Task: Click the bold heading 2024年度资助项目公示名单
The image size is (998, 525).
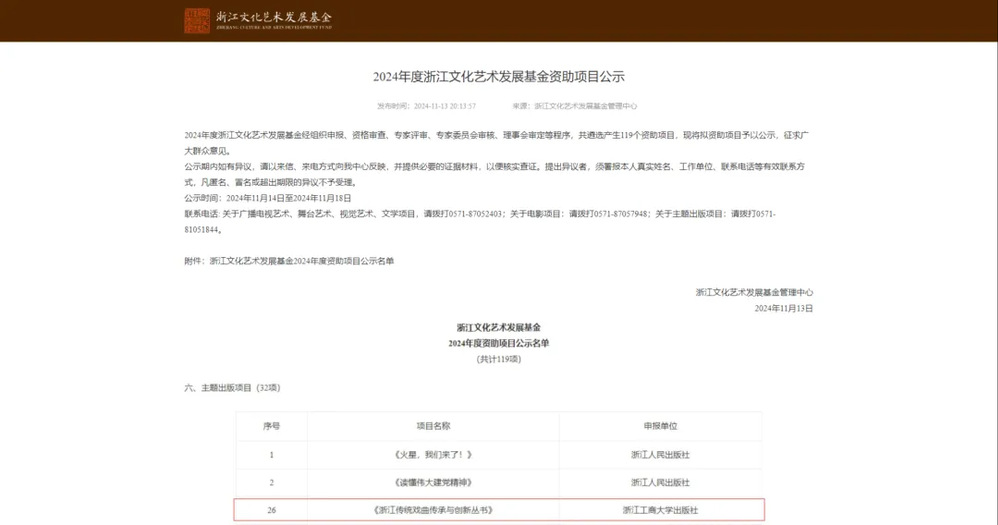Action: point(498,344)
